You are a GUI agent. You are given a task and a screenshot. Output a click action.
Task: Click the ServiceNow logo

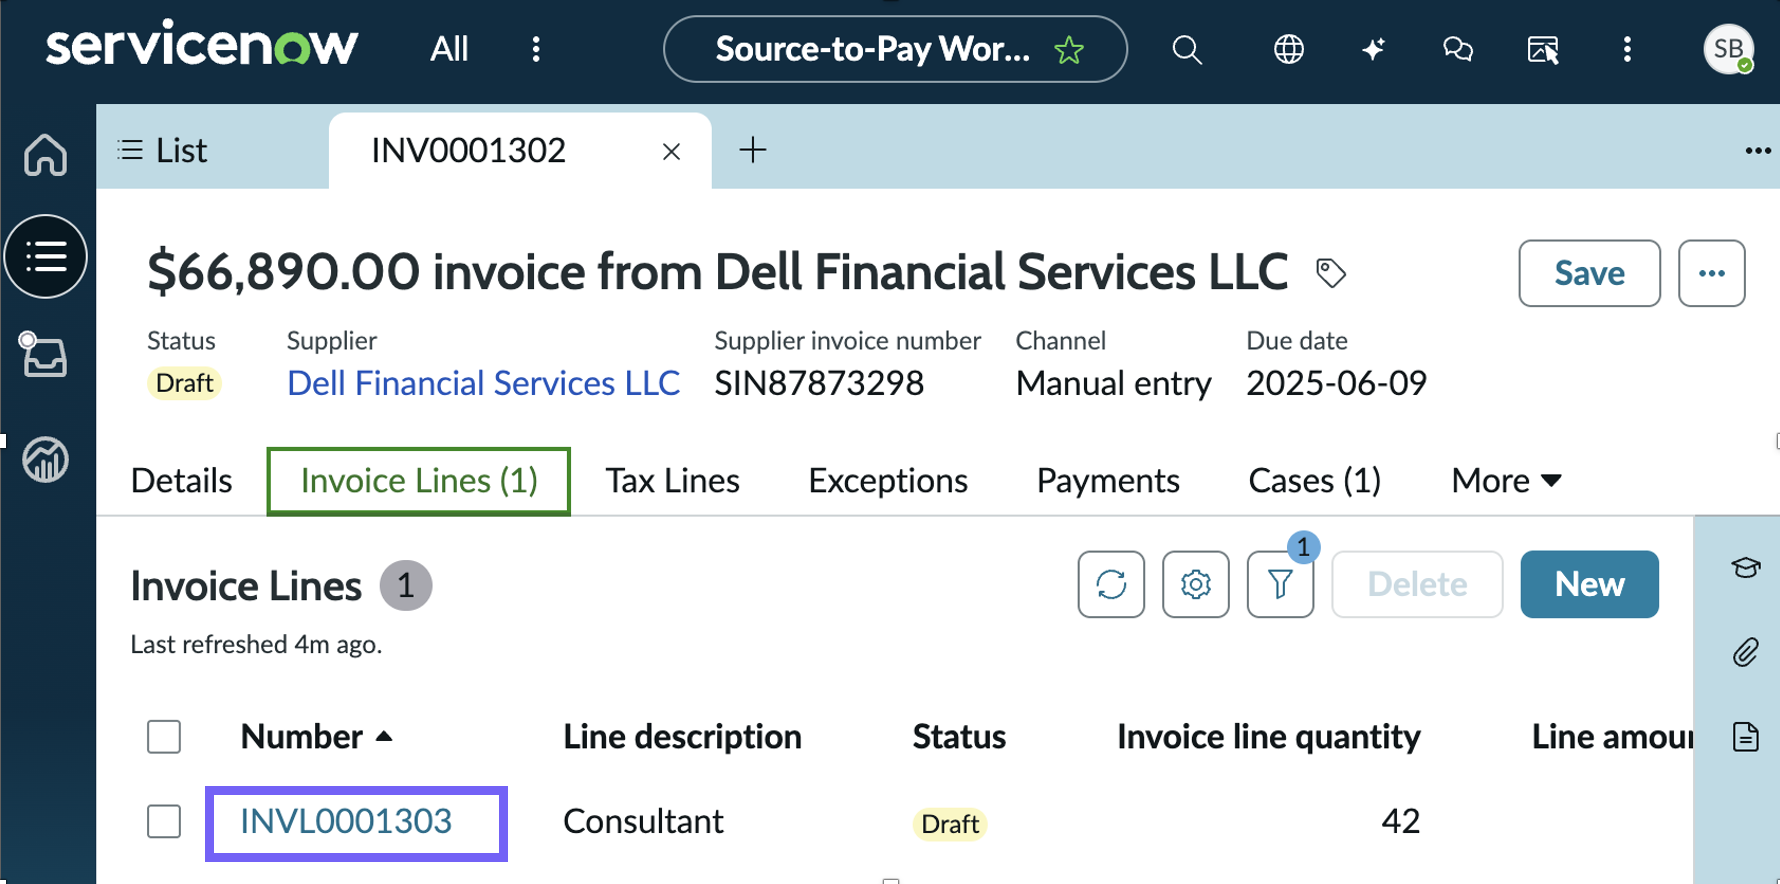(x=201, y=46)
